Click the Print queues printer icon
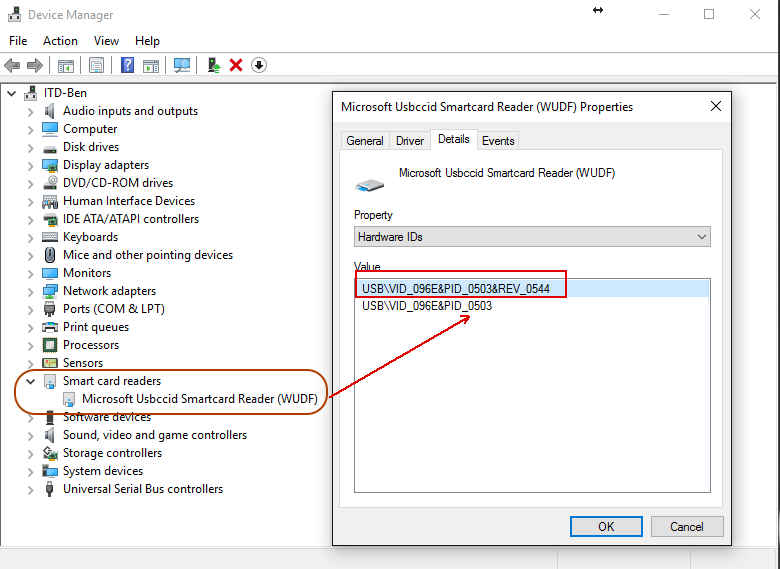 50,327
